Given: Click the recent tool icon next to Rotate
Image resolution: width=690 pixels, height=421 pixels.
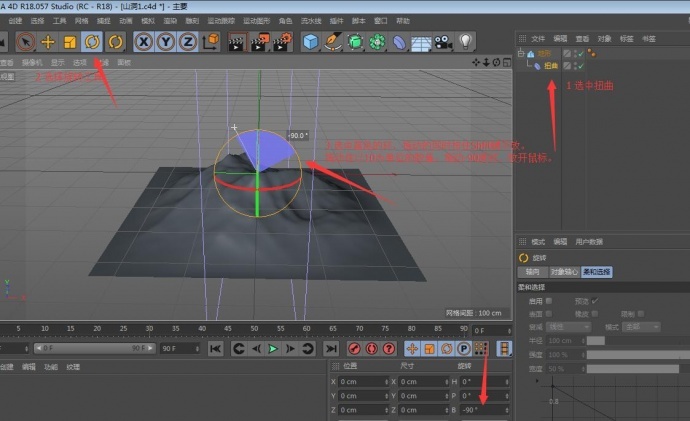Looking at the screenshot, I should pyautogui.click(x=115, y=42).
